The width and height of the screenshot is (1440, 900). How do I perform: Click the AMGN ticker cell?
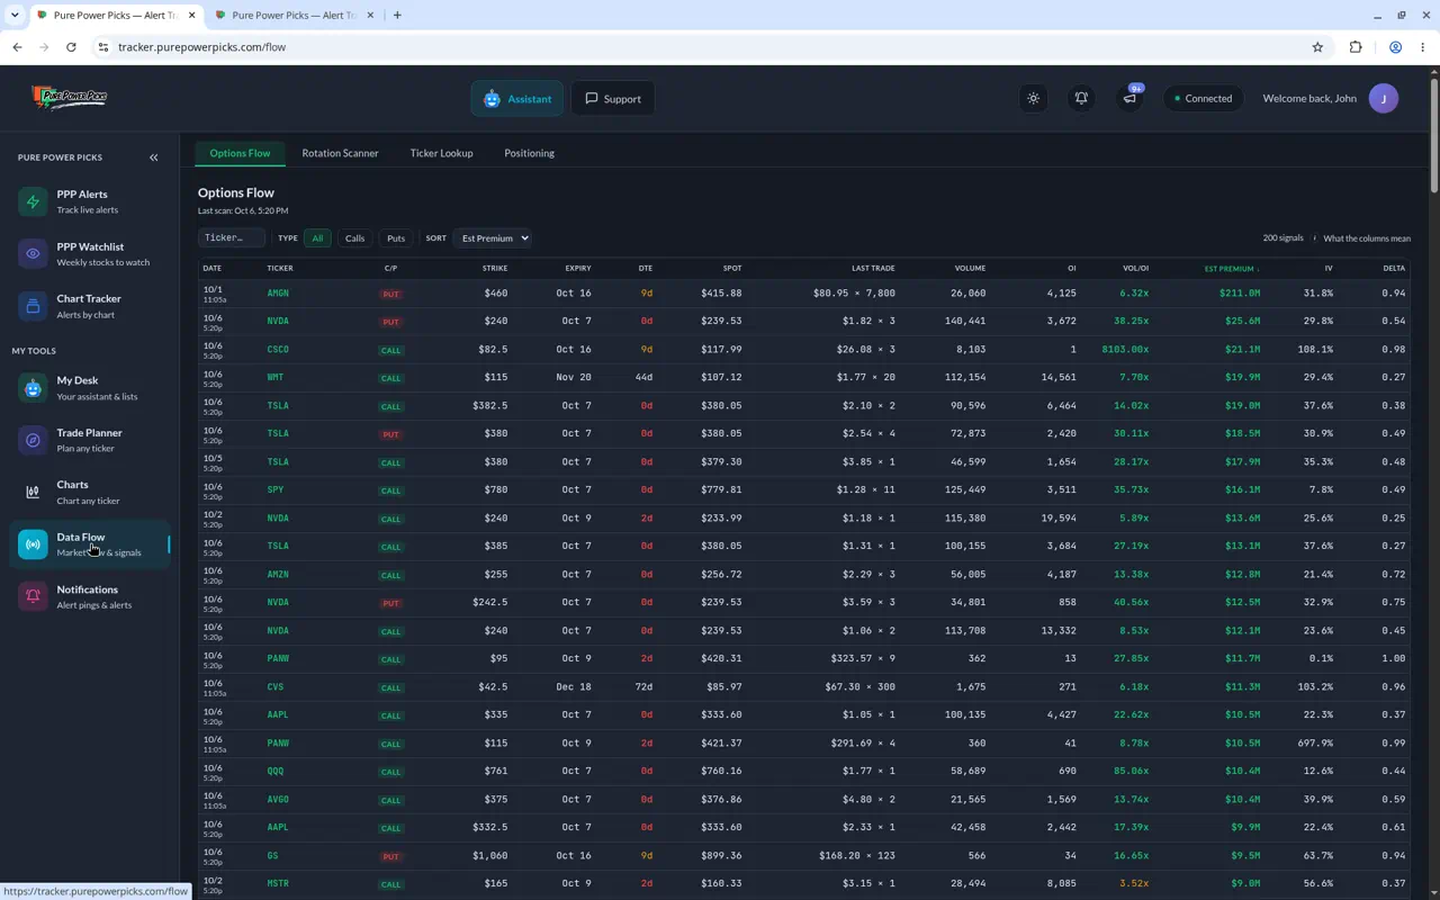[x=278, y=293]
